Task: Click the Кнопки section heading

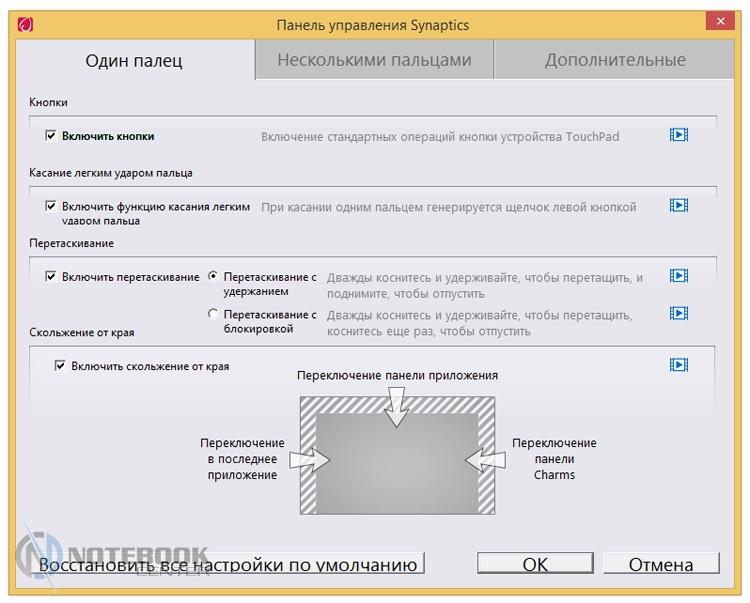Action: point(48,102)
